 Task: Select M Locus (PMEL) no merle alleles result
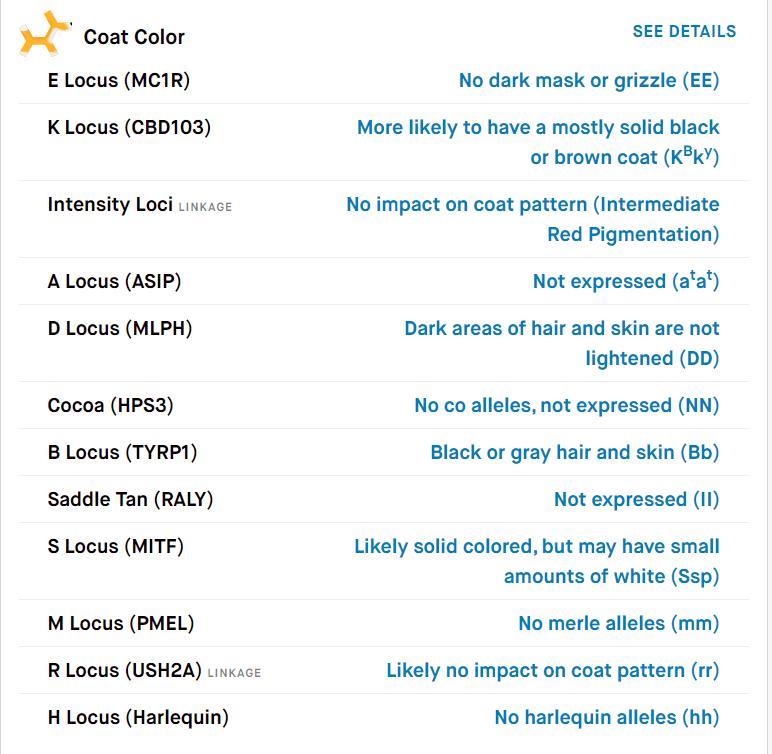tap(619, 623)
